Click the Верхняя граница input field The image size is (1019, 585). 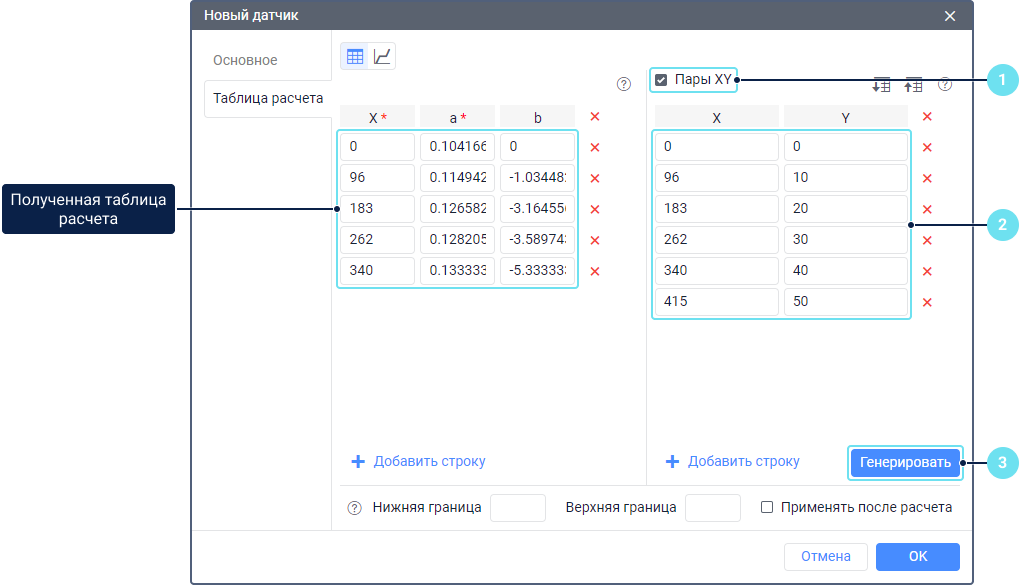coord(712,508)
